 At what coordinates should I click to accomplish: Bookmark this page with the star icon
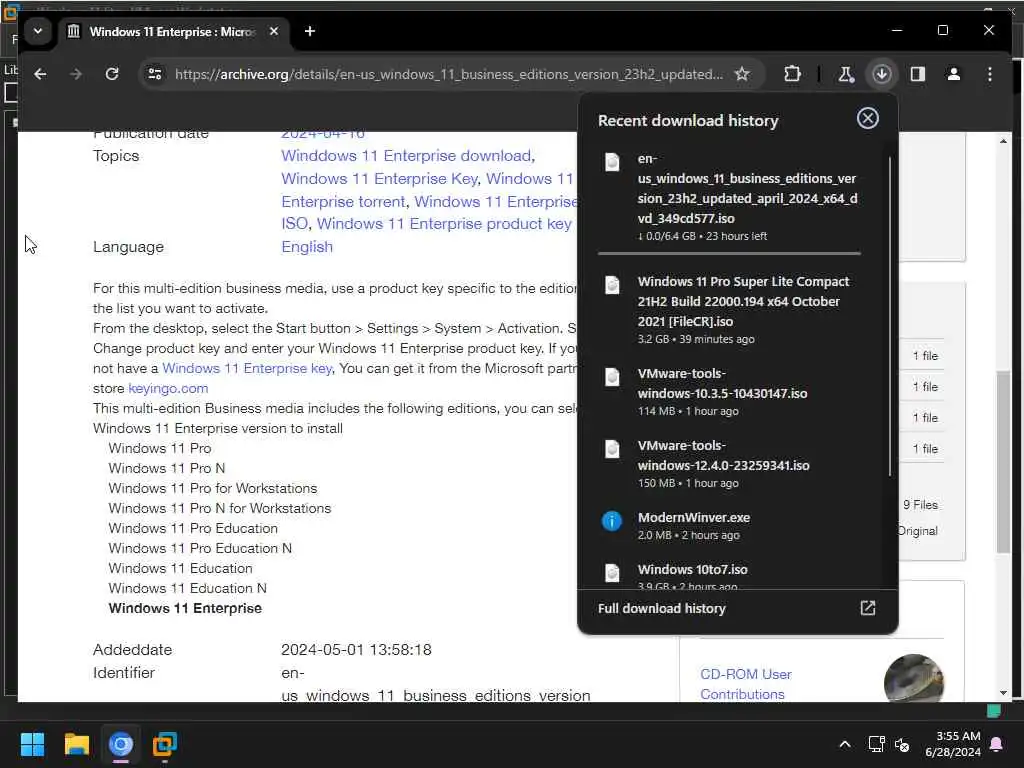(742, 74)
